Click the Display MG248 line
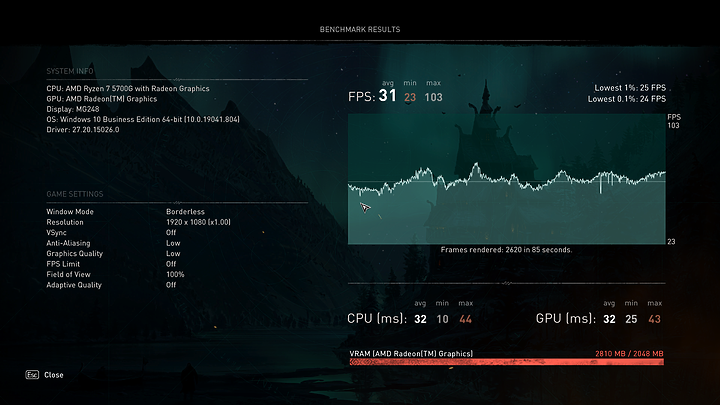This screenshot has height=405, width=720. [73, 109]
